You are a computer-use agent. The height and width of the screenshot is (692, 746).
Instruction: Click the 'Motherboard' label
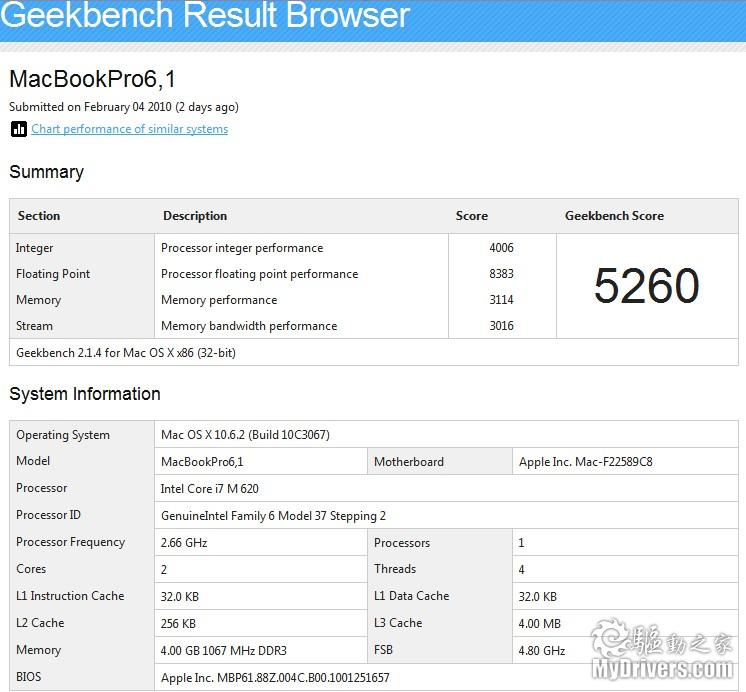[409, 462]
